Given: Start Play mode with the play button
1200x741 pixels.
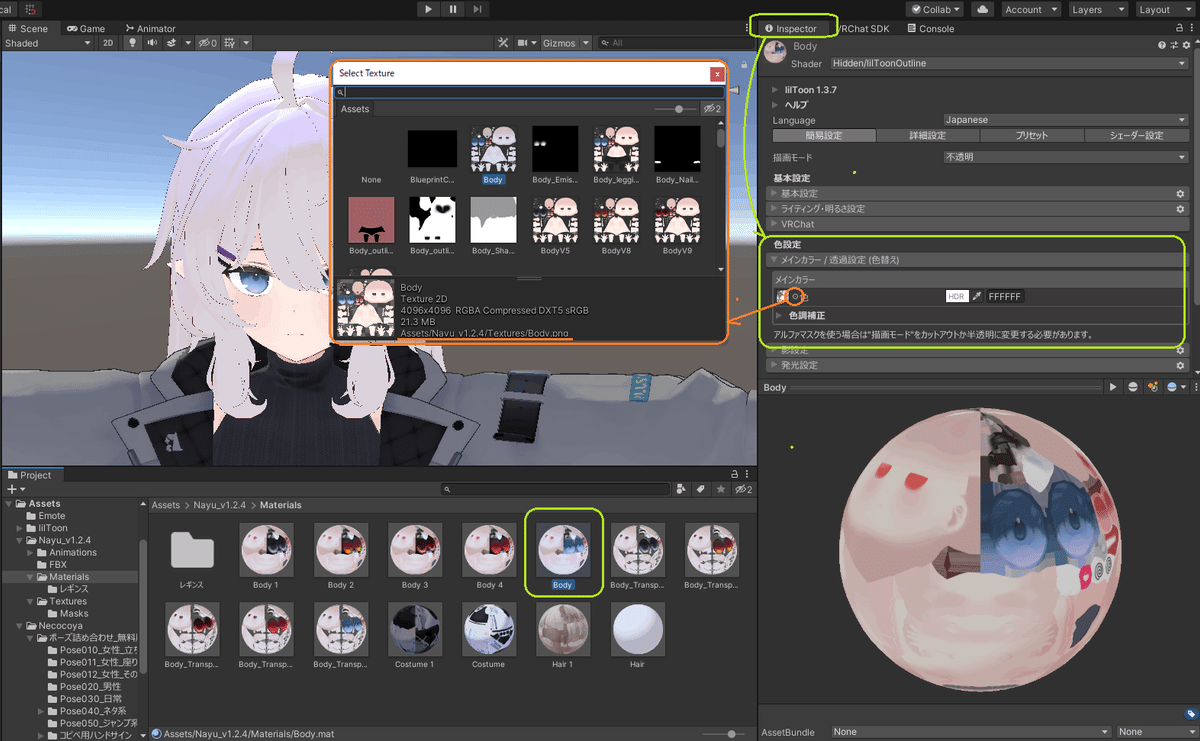Looking at the screenshot, I should [428, 9].
